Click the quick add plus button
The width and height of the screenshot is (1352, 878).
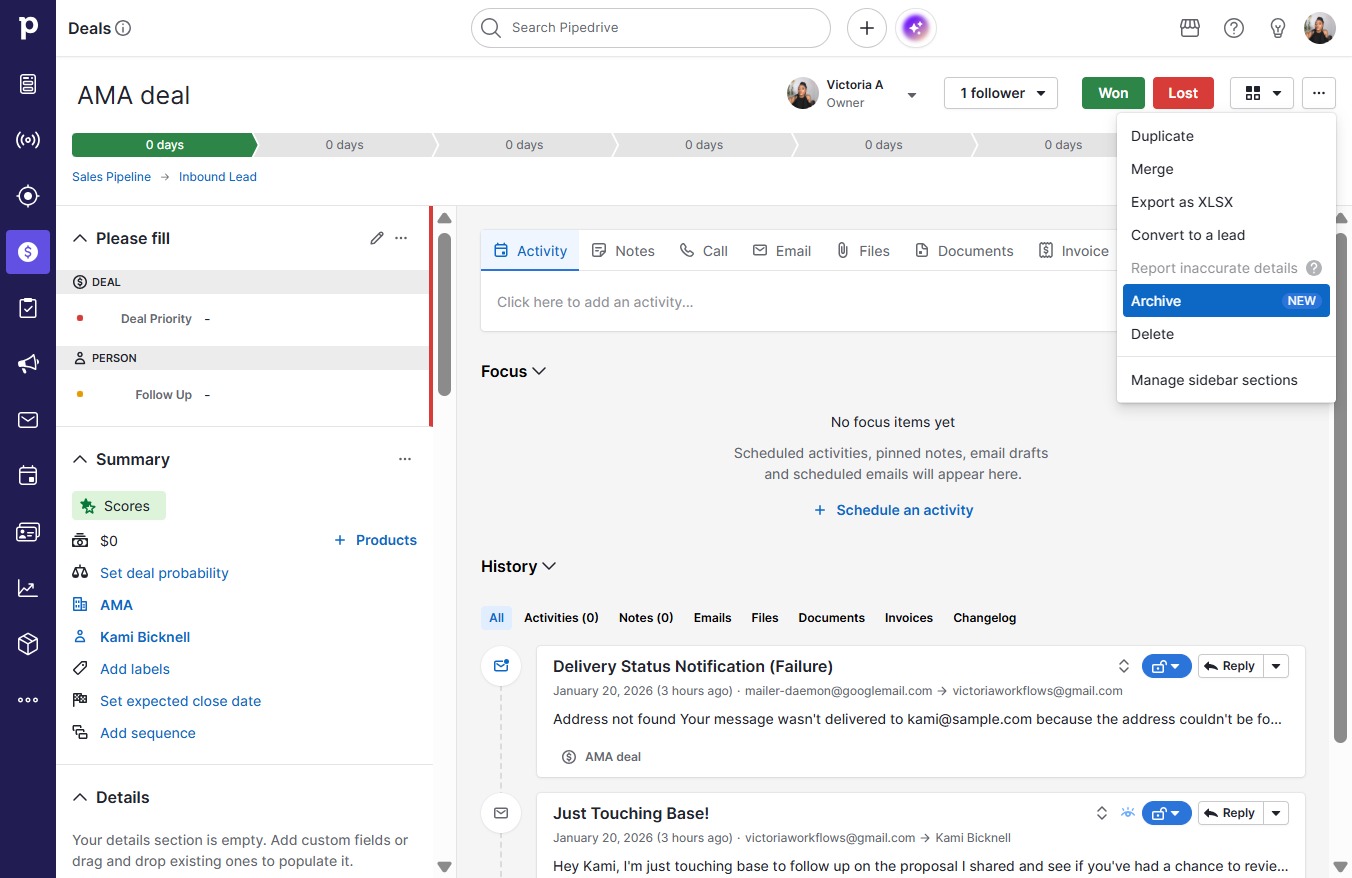pyautogui.click(x=867, y=28)
